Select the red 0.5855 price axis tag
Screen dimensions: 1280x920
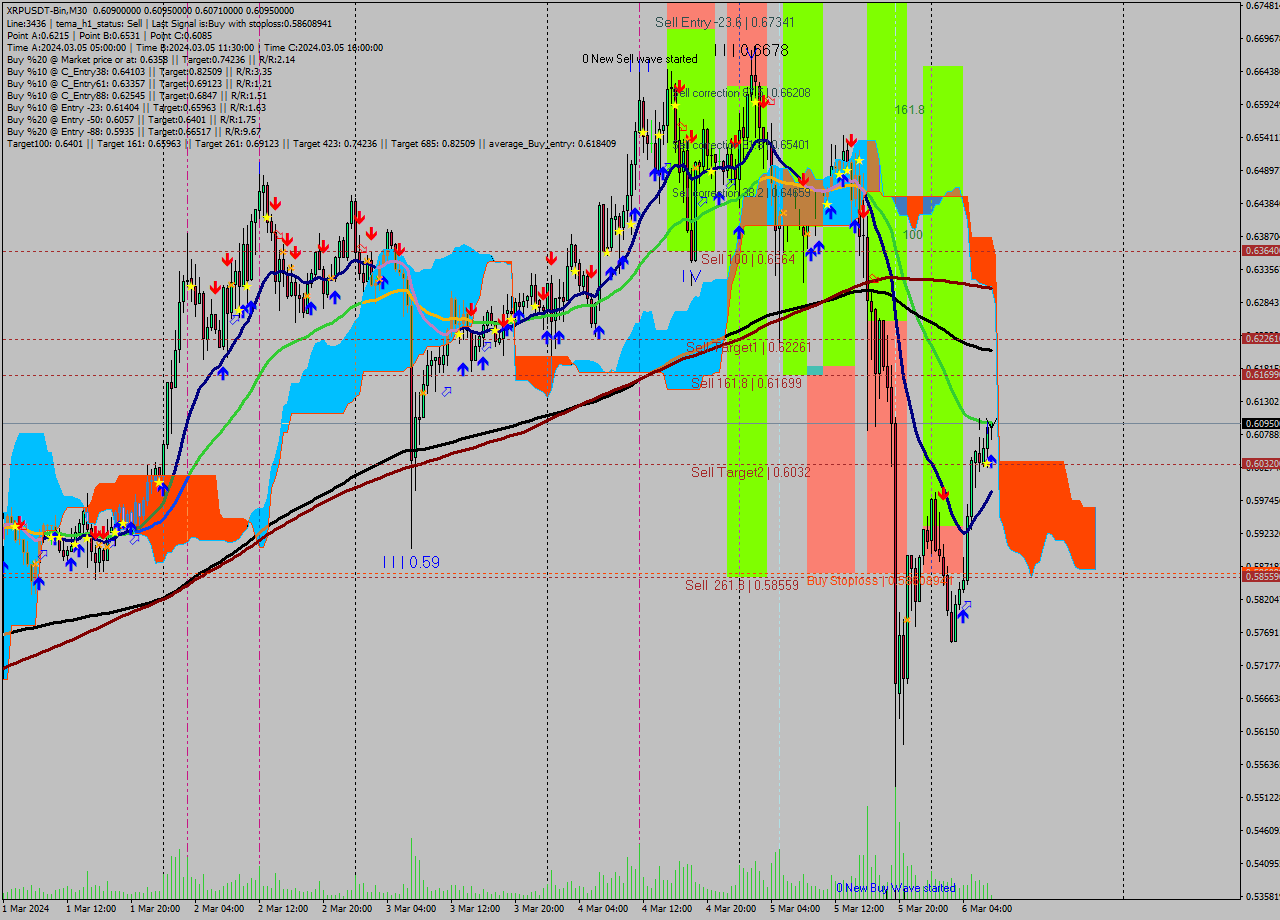tap(1260, 575)
